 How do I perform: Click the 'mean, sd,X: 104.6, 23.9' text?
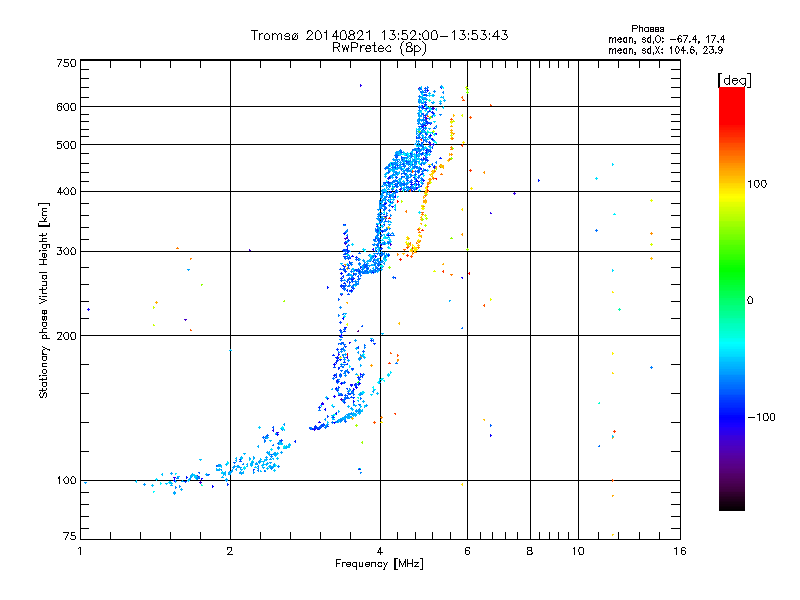pyautogui.click(x=665, y=51)
